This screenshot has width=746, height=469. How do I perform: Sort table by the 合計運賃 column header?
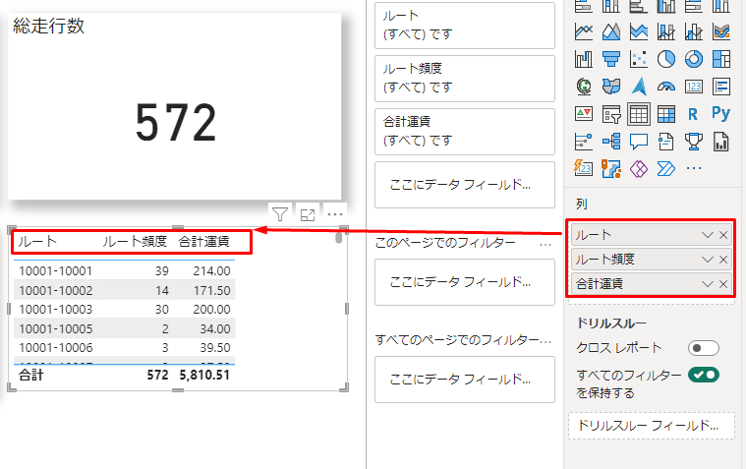(x=204, y=242)
